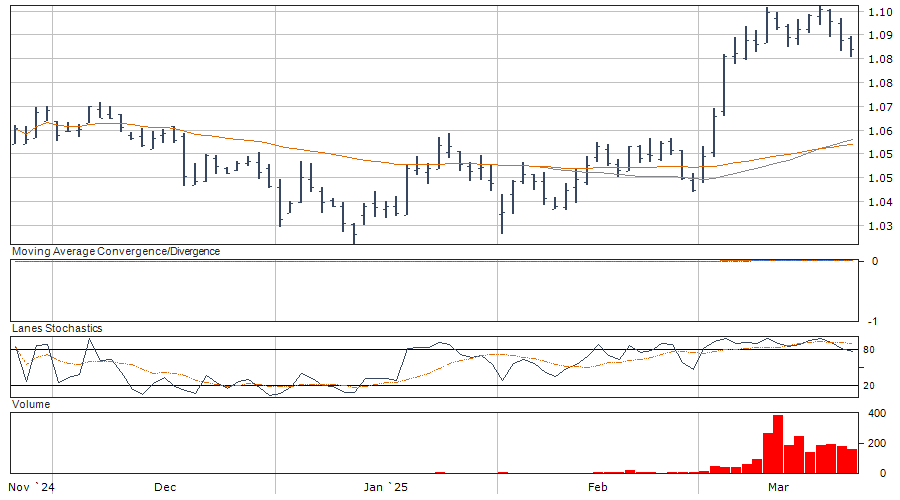Click the Volume panel label
This screenshot has height=500, width=900.
(x=30, y=404)
